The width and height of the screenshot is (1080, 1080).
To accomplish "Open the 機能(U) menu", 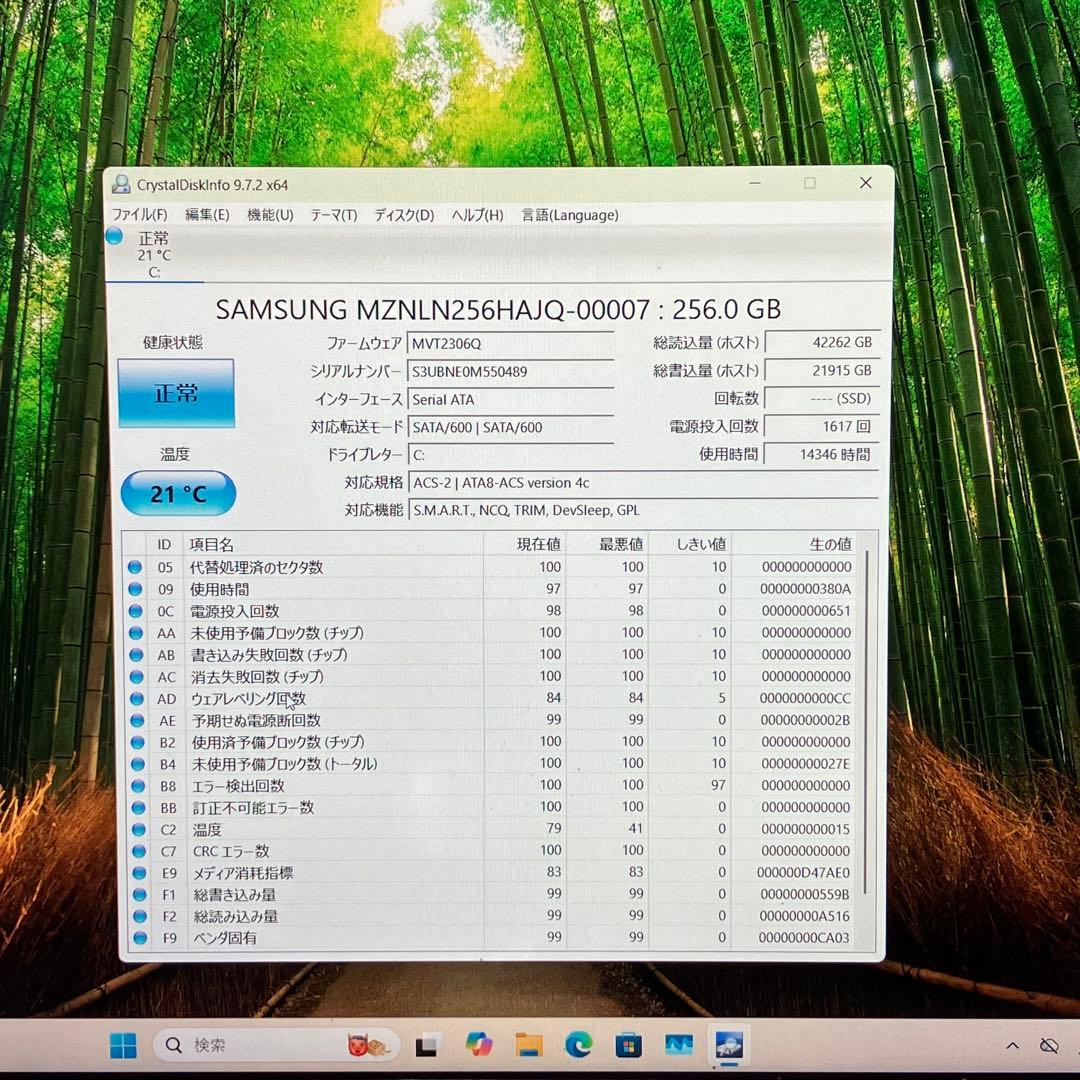I will pyautogui.click(x=270, y=215).
